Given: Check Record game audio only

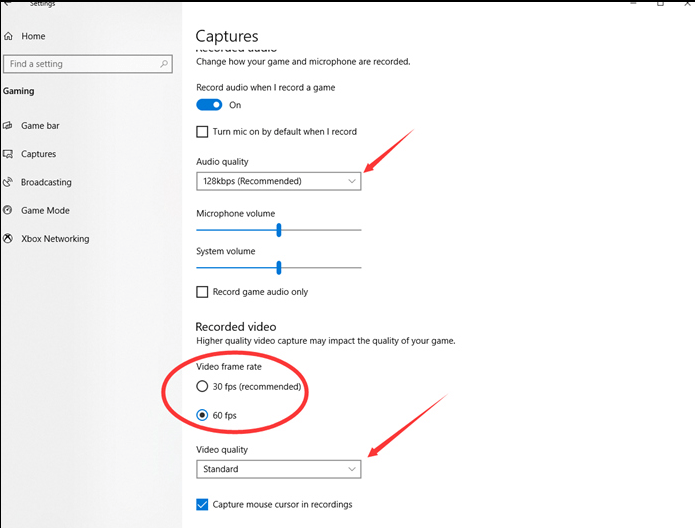Looking at the screenshot, I should point(203,292).
